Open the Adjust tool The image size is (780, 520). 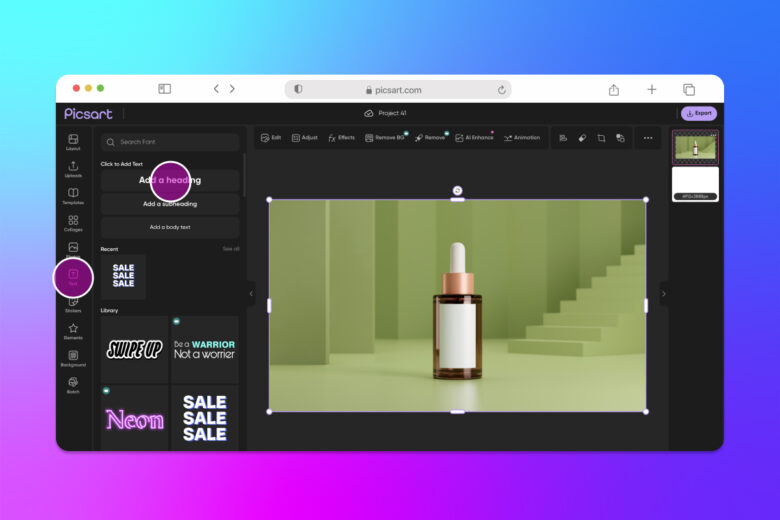pos(304,138)
